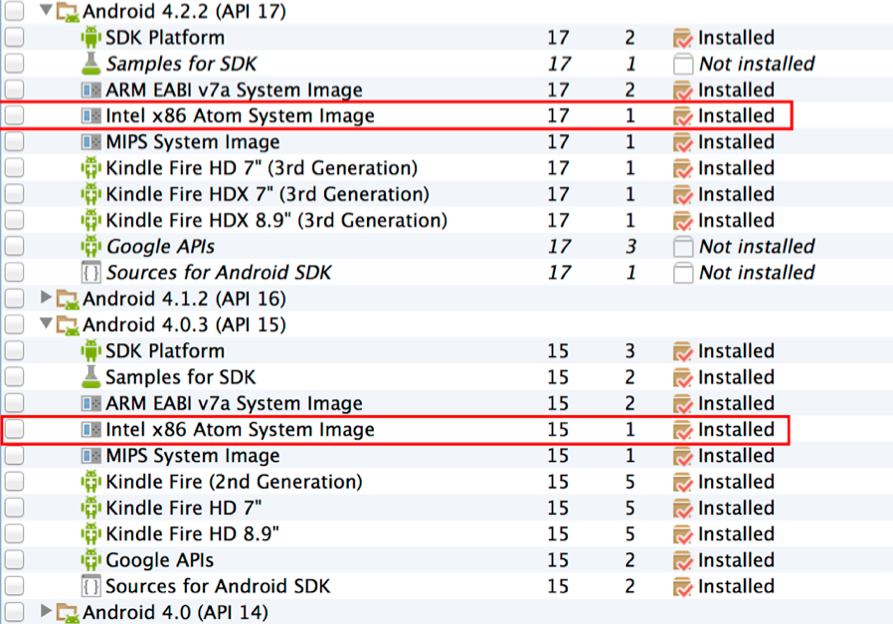
Task: Click the Not installed icon for API 17 Google APIs
Action: point(683,247)
